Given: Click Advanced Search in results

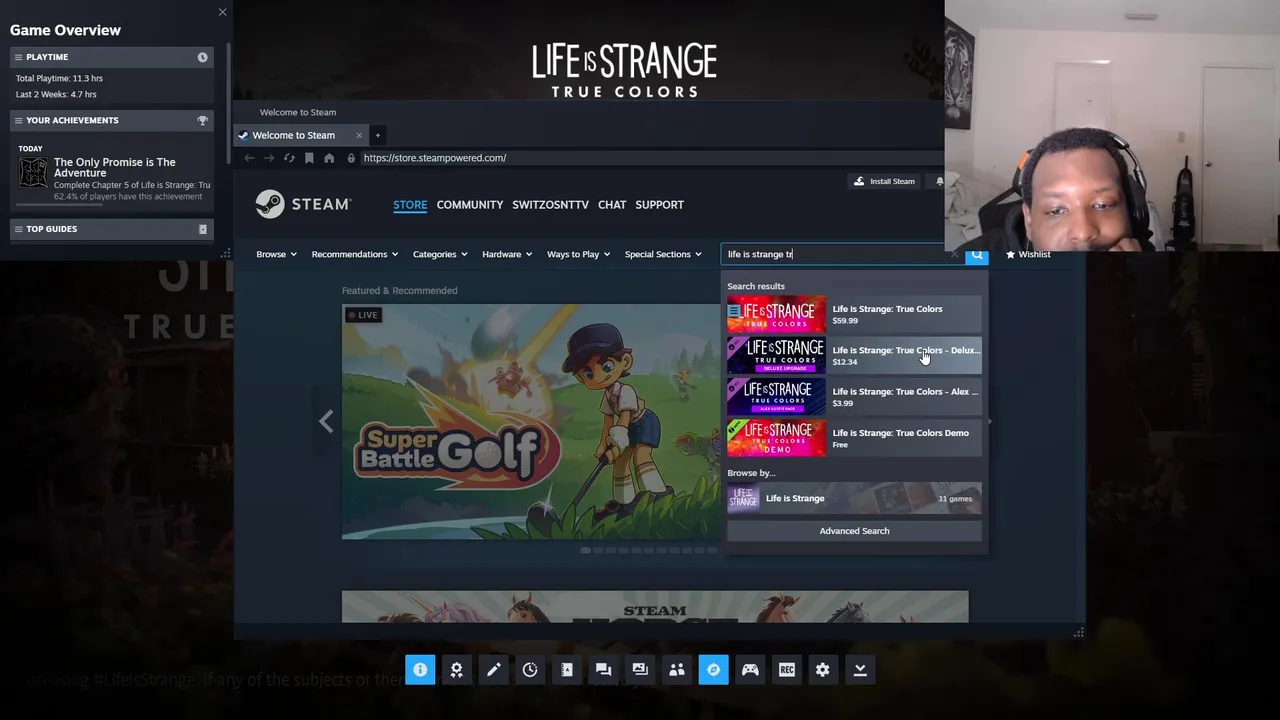Looking at the screenshot, I should point(854,531).
